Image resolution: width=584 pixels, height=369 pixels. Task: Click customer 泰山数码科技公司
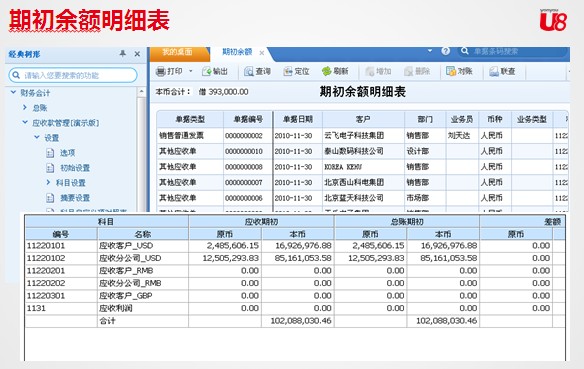[x=354, y=151]
